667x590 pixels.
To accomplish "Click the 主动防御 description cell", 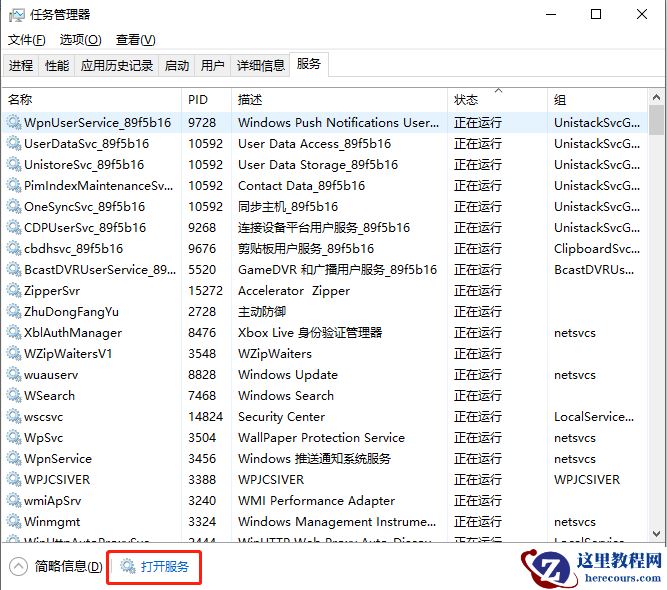I will point(262,312).
